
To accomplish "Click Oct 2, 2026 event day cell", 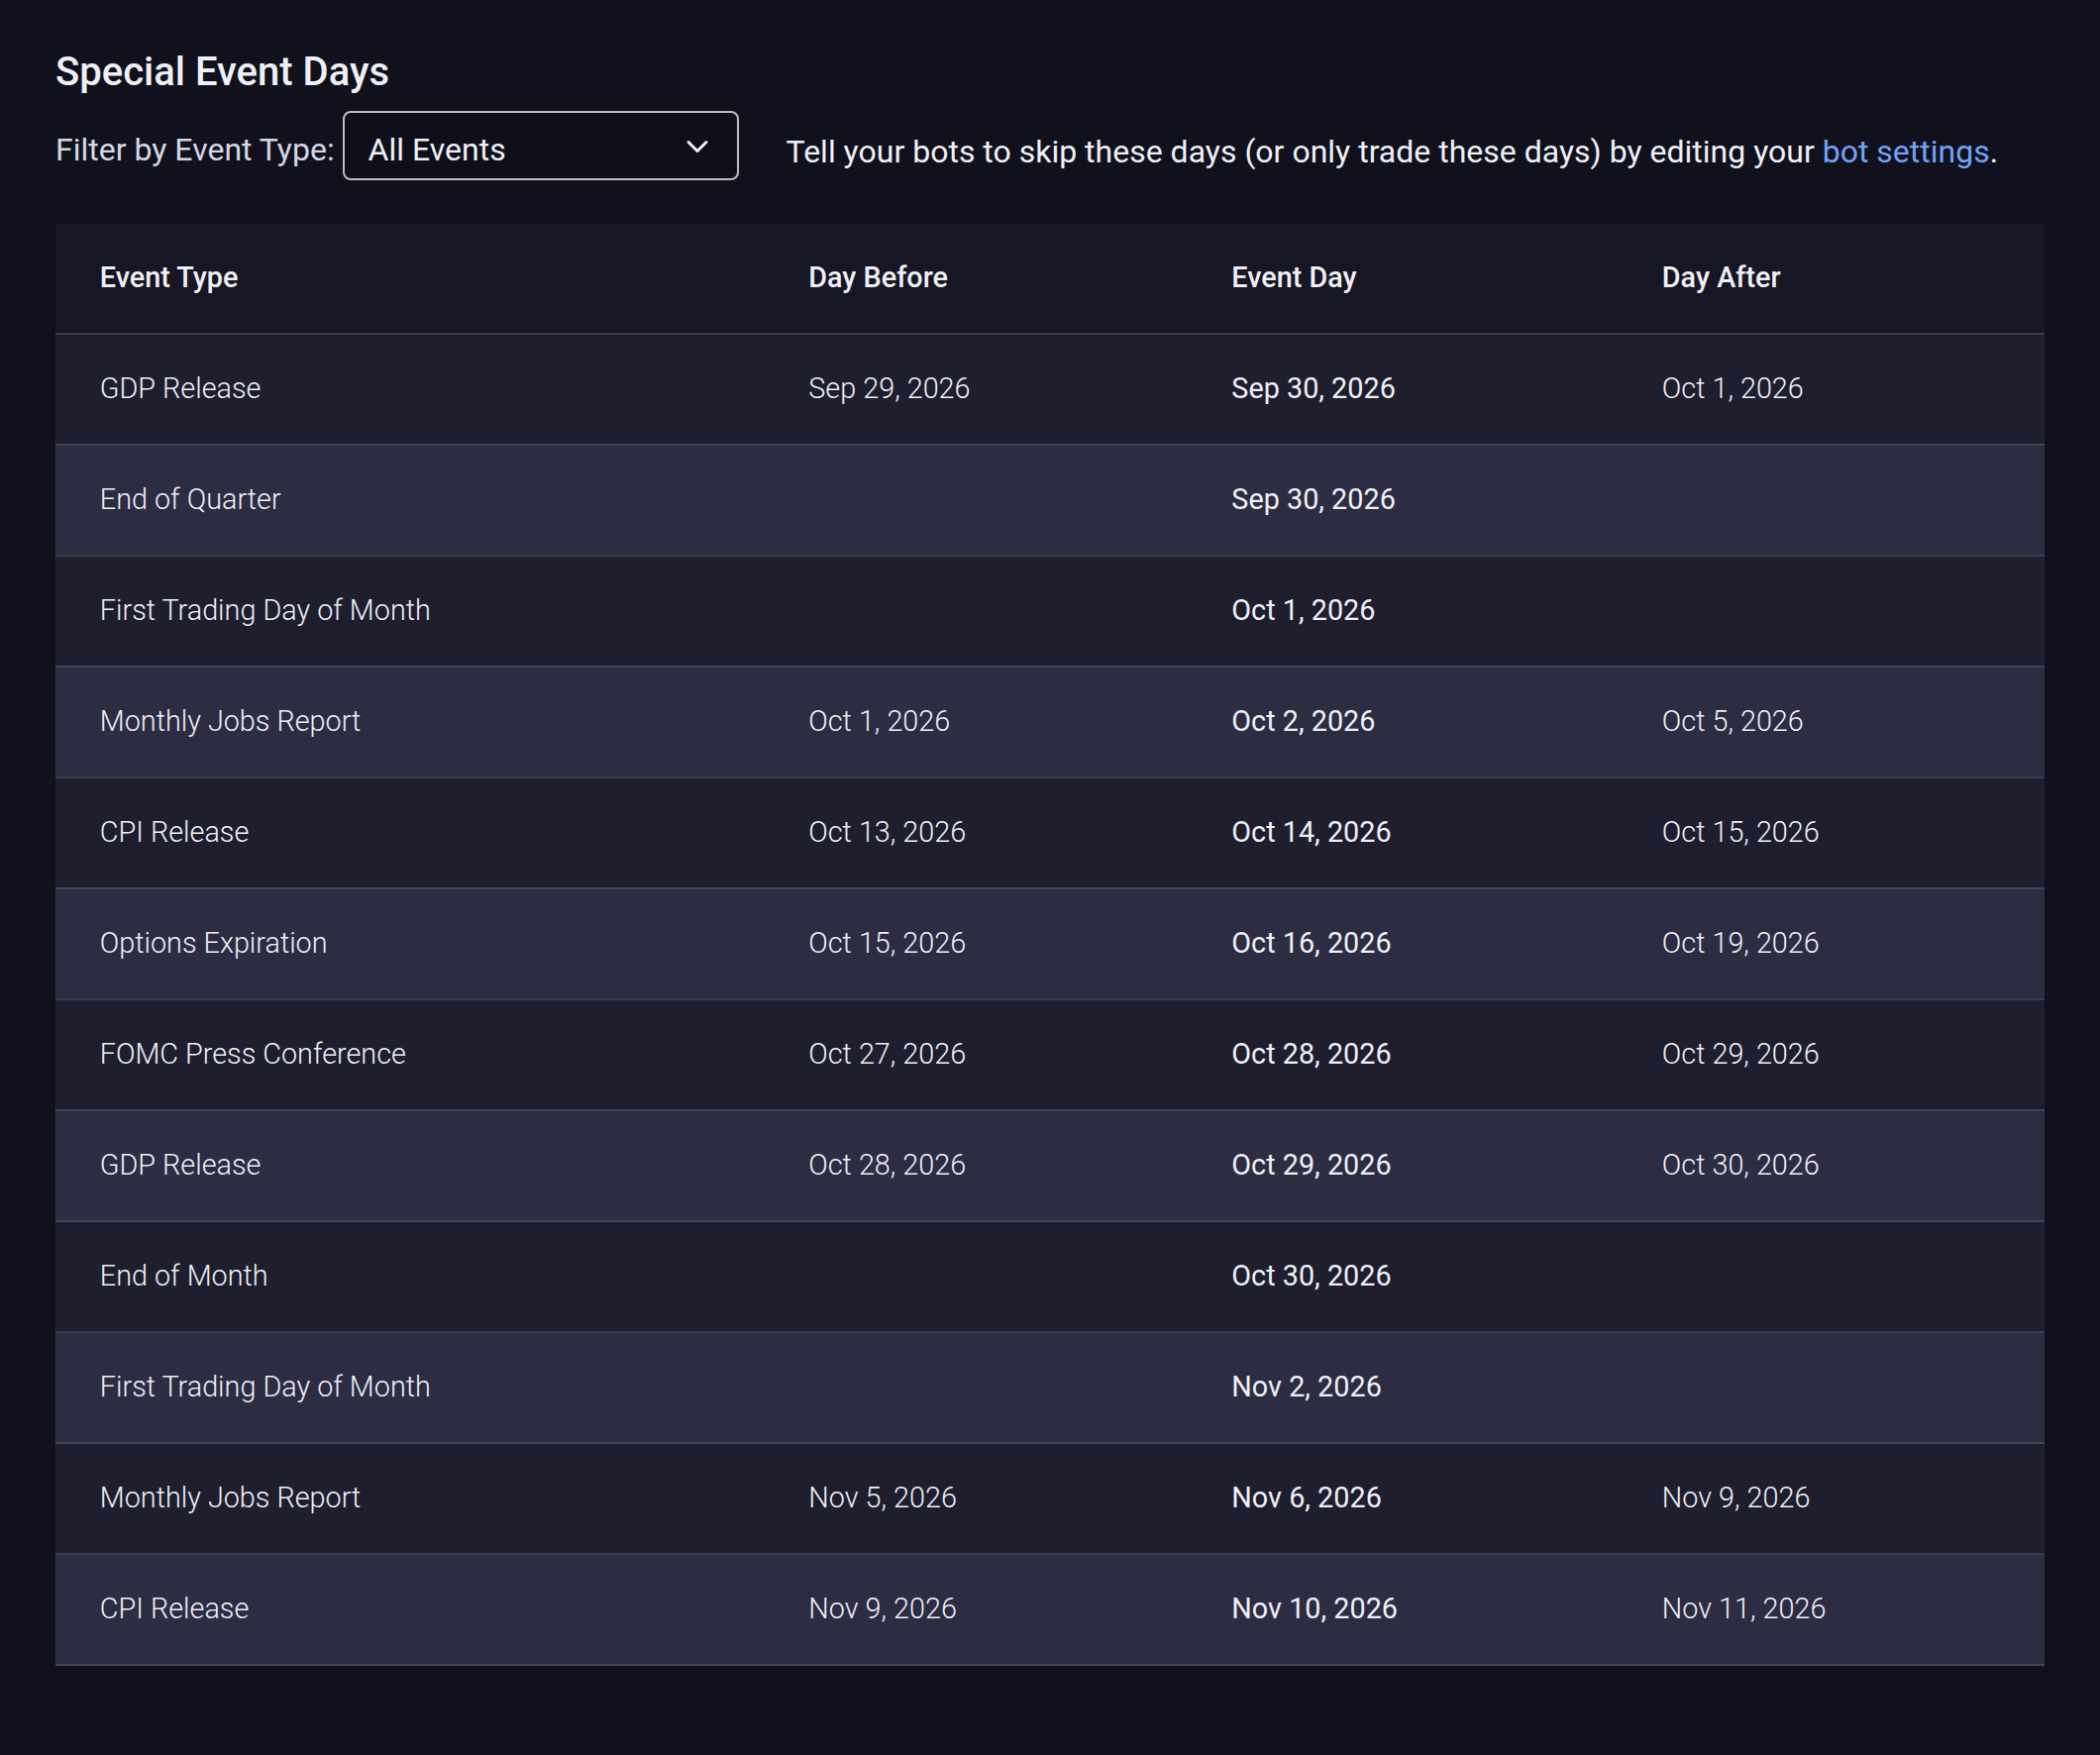I will 1303,721.
